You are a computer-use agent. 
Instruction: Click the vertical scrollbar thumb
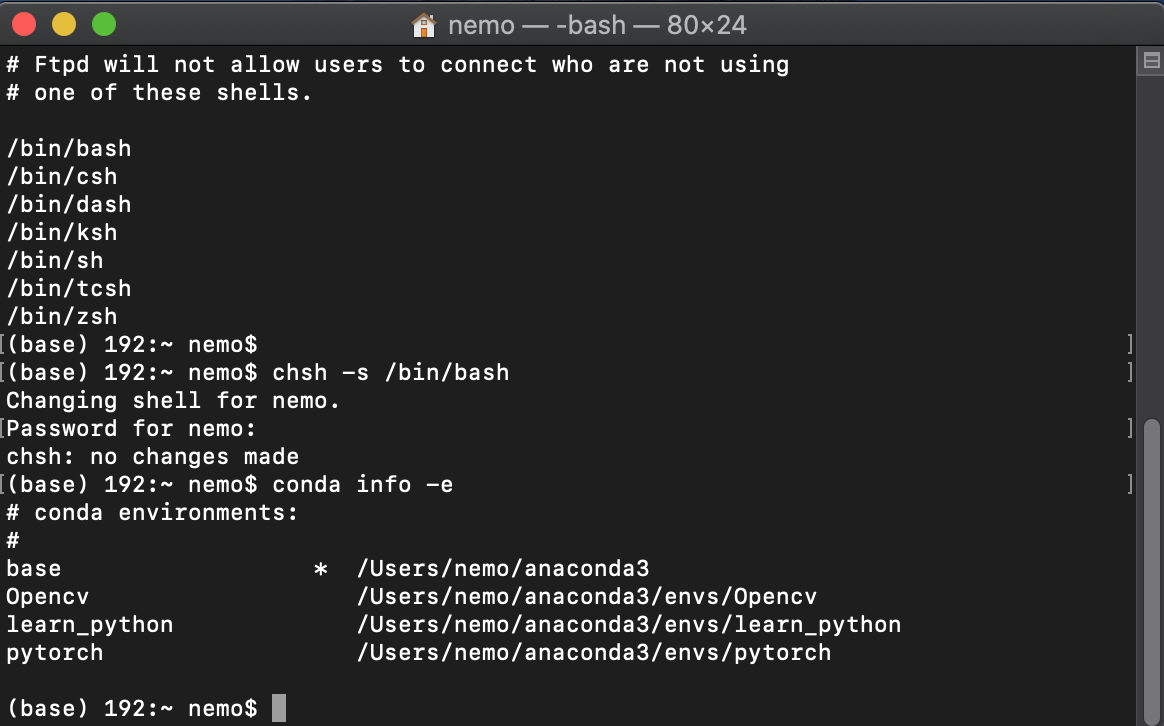[1151, 572]
